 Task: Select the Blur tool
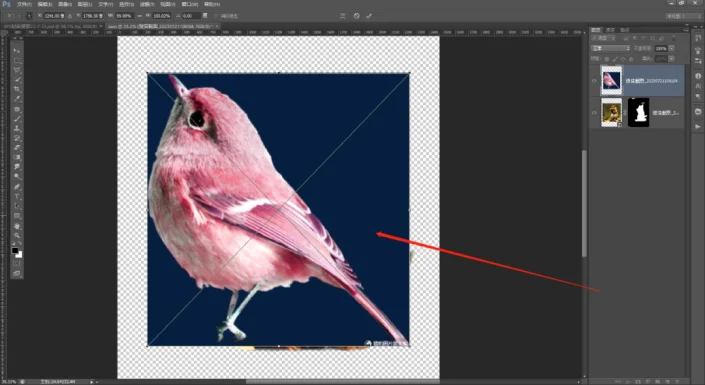(17, 167)
